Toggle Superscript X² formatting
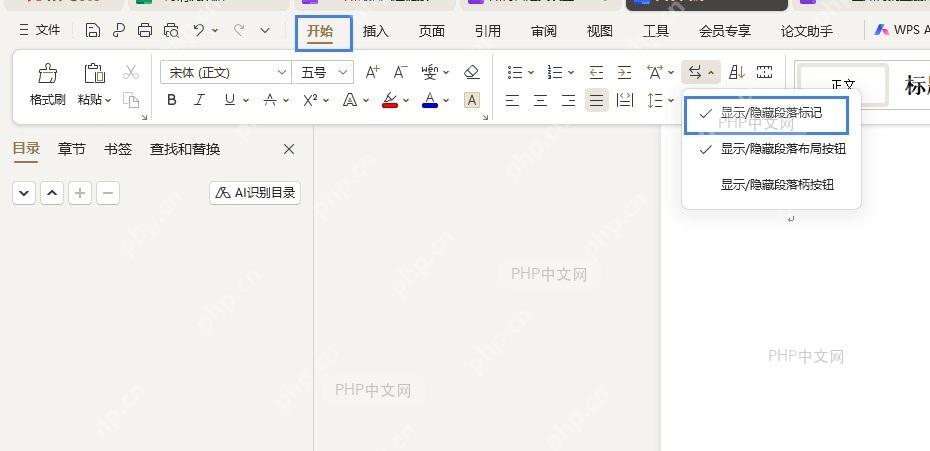 point(310,100)
